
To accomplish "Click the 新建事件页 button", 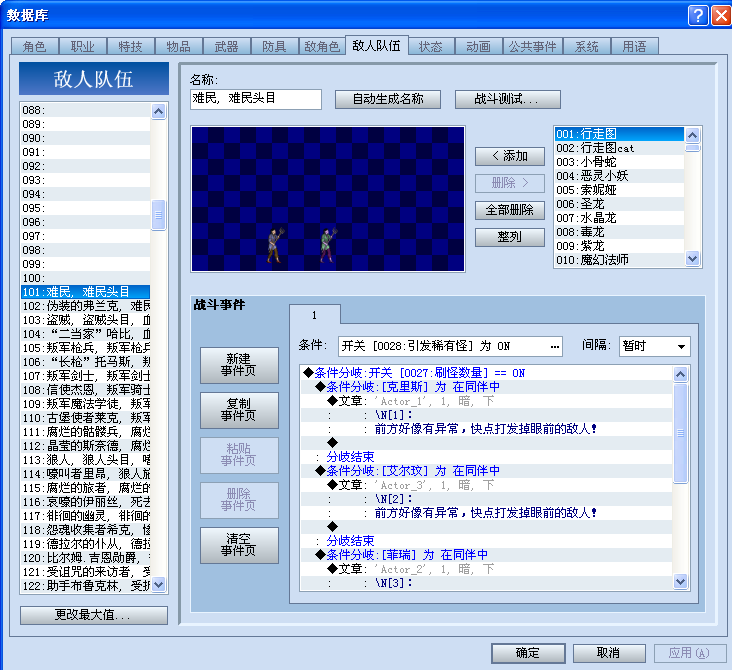I will (x=239, y=365).
